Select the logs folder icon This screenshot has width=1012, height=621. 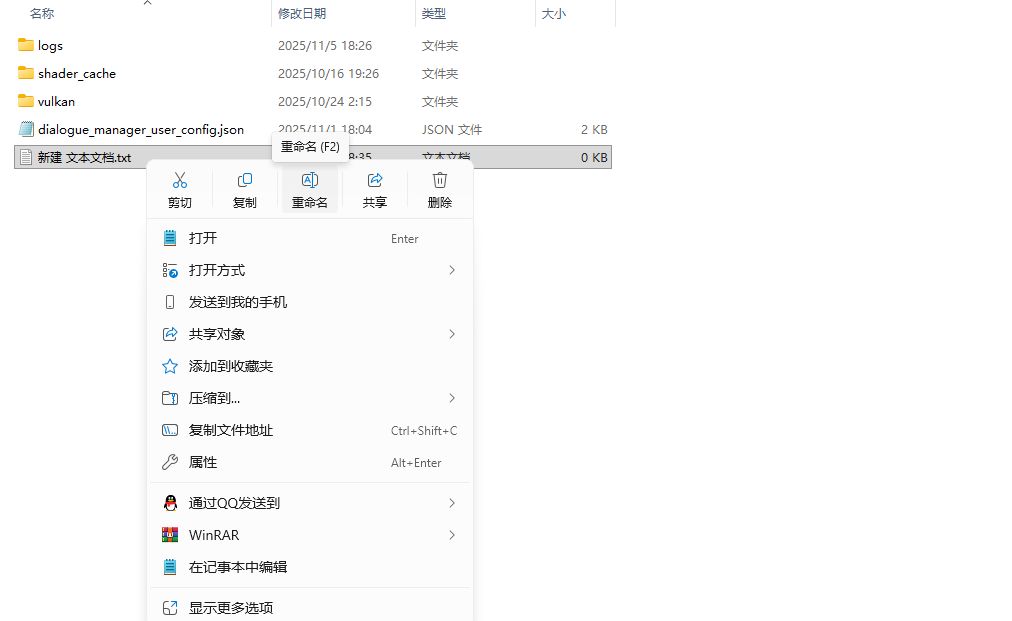coord(26,45)
